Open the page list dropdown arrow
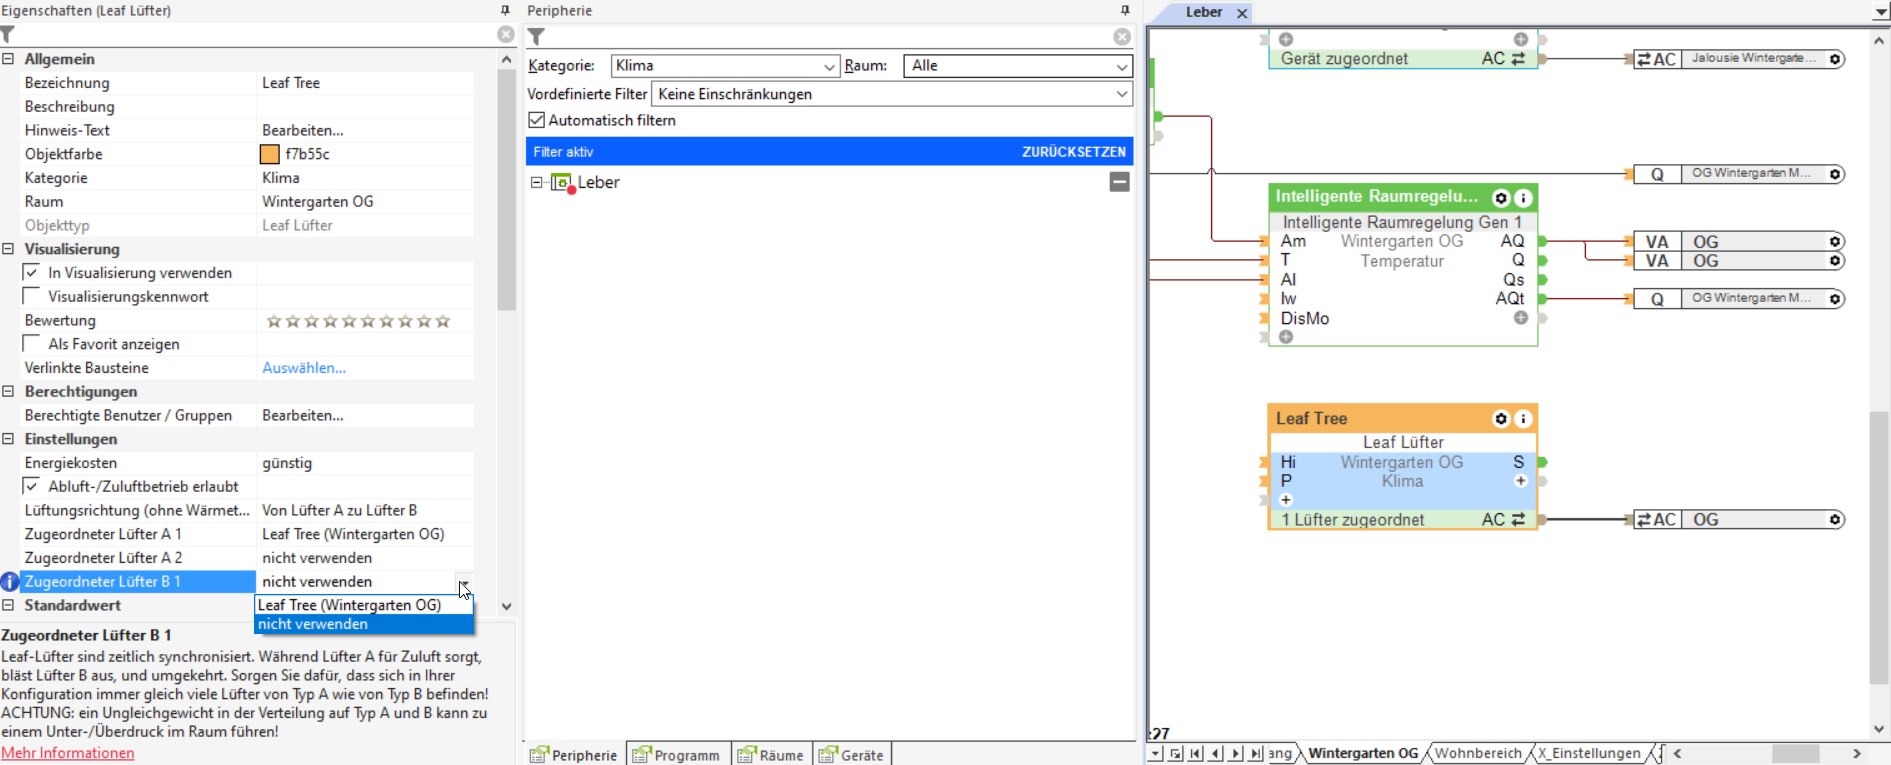Screen dimensions: 1891x765 point(1156,754)
